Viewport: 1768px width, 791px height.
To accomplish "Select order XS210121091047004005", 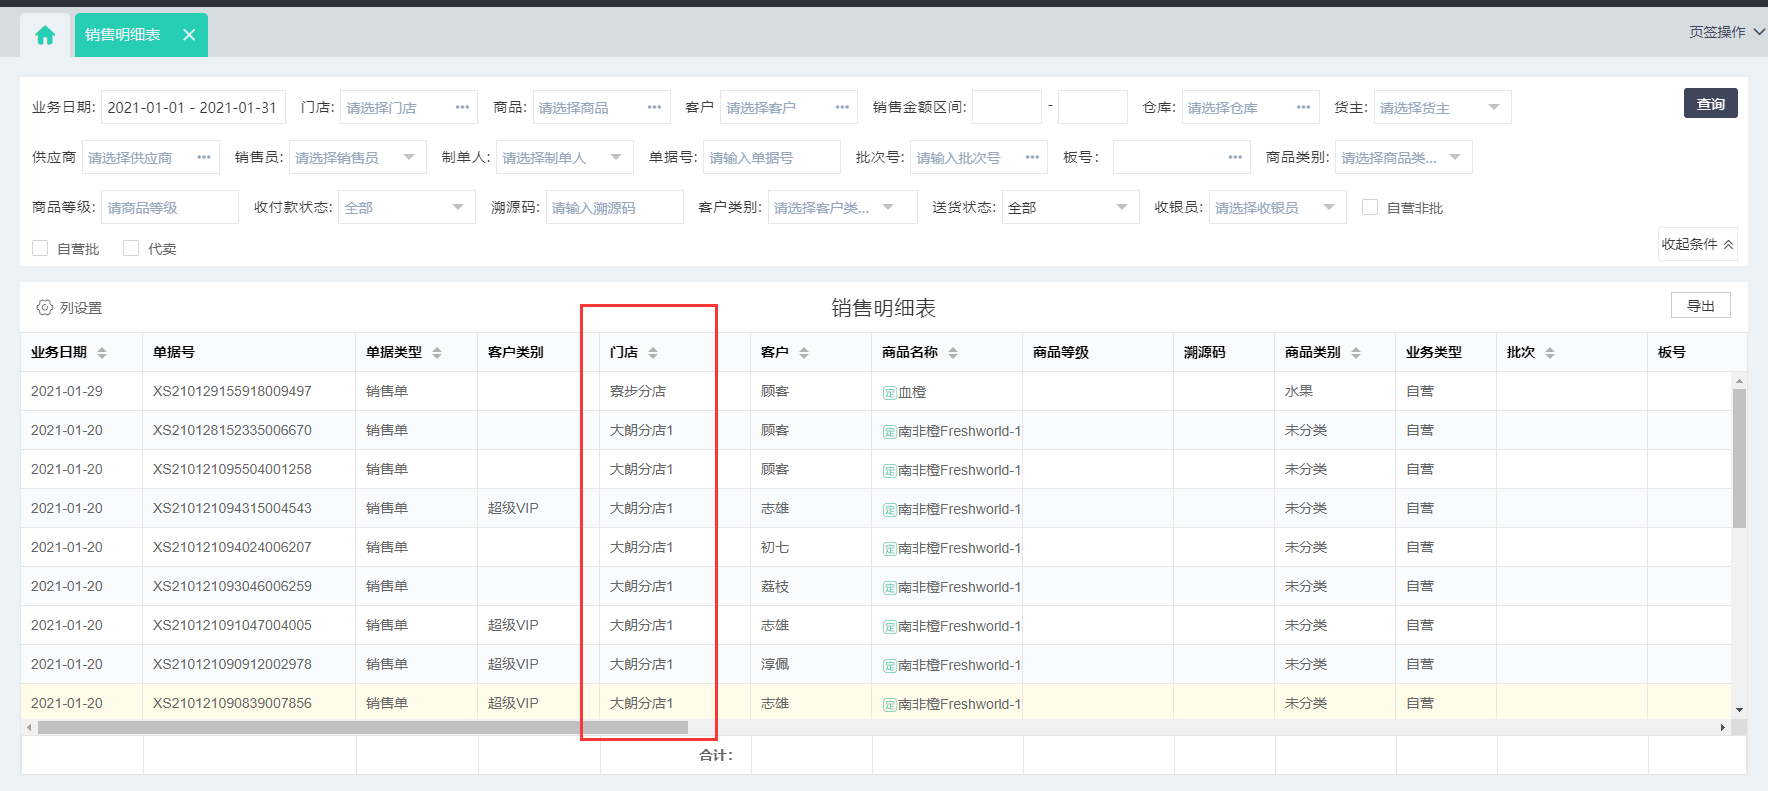I will 232,625.
